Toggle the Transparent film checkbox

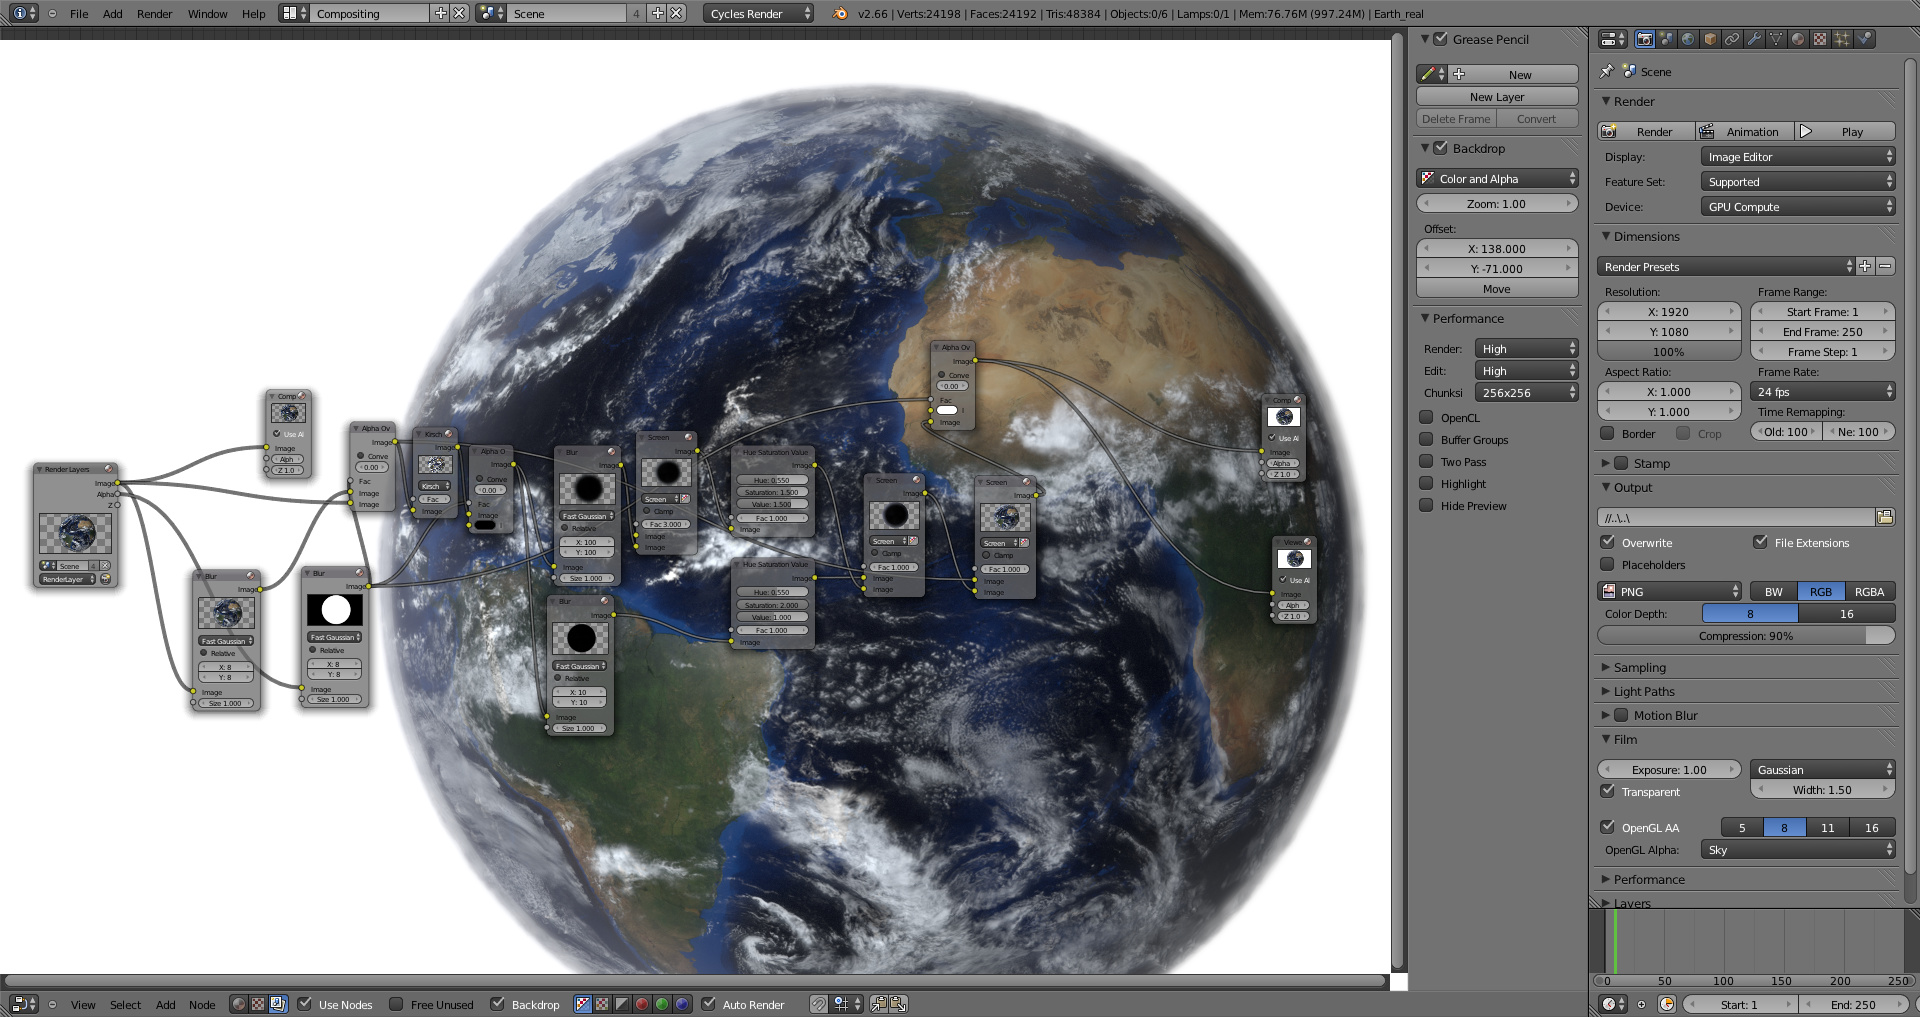click(1608, 791)
